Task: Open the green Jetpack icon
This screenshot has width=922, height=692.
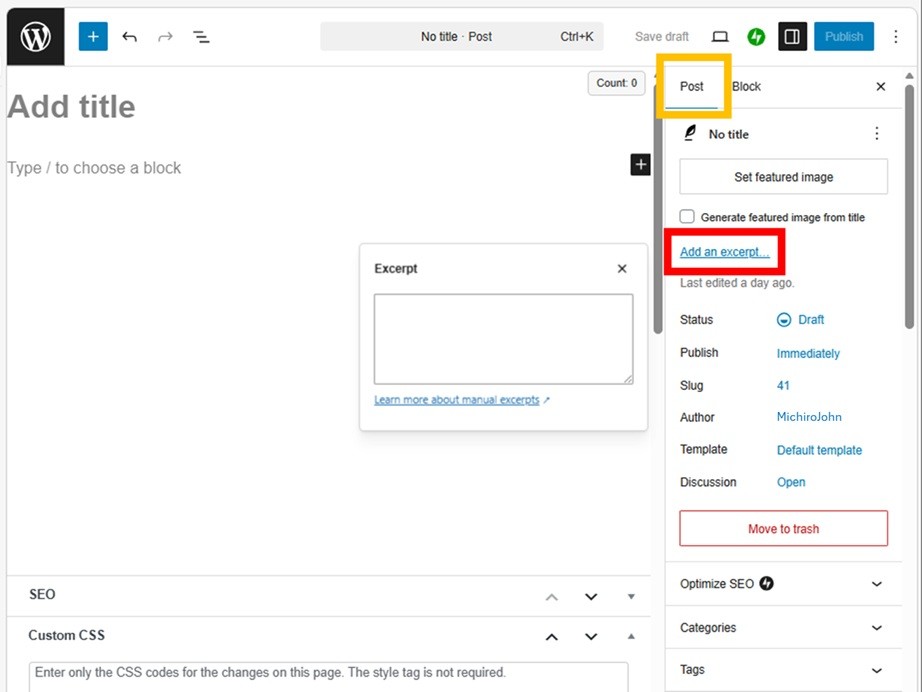Action: click(756, 37)
